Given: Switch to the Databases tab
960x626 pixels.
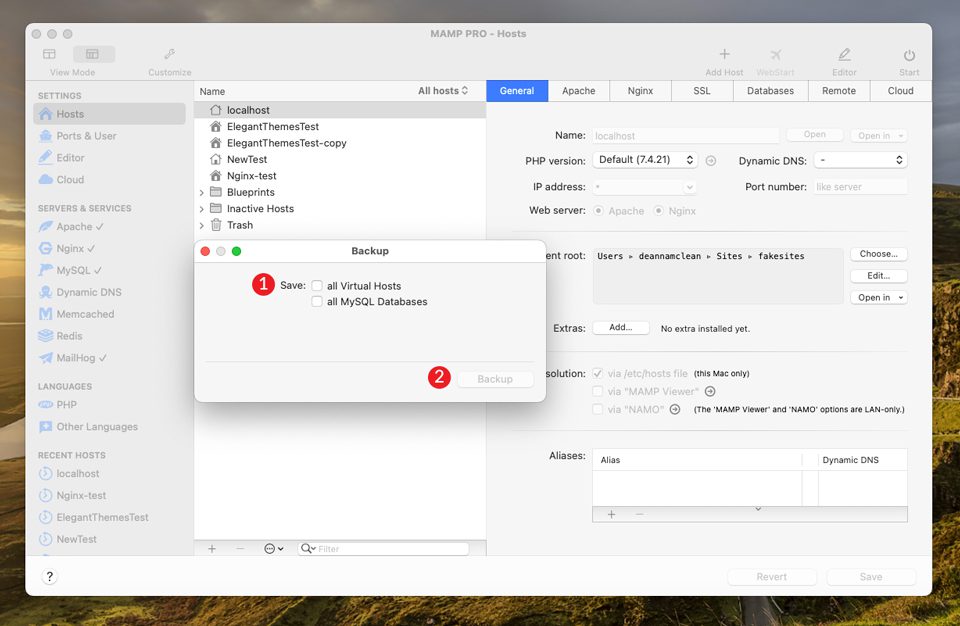Looking at the screenshot, I should click(x=769, y=90).
